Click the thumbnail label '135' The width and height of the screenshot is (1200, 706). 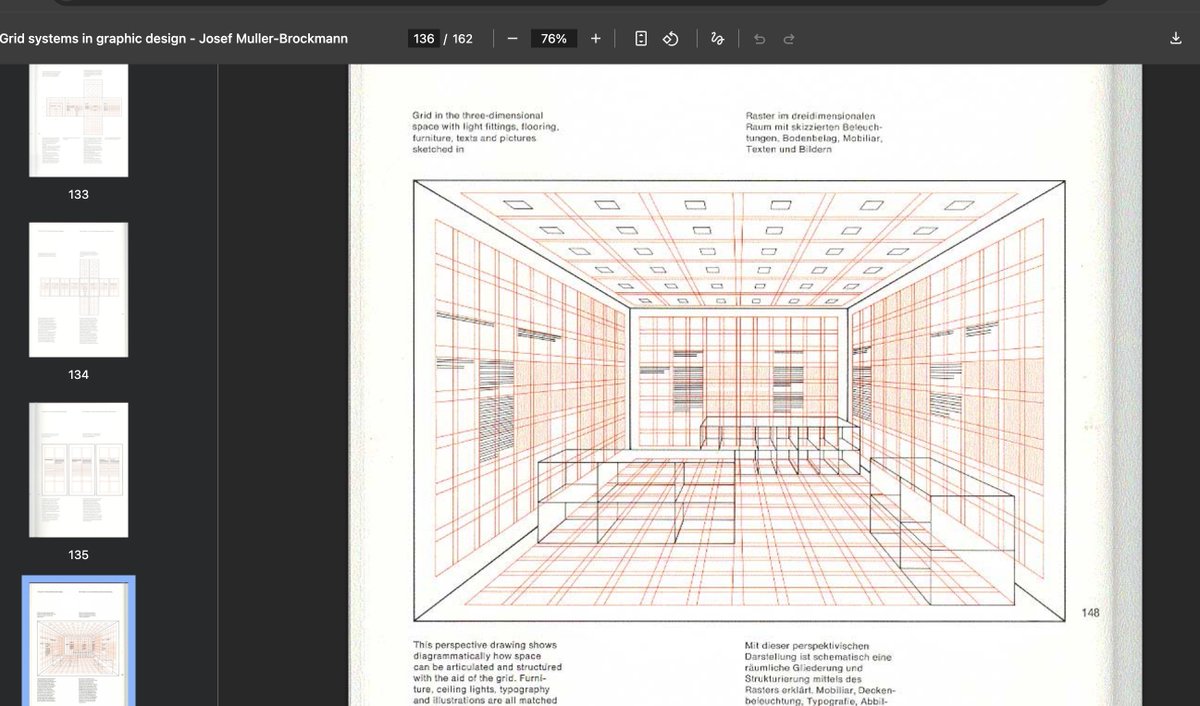pos(79,555)
